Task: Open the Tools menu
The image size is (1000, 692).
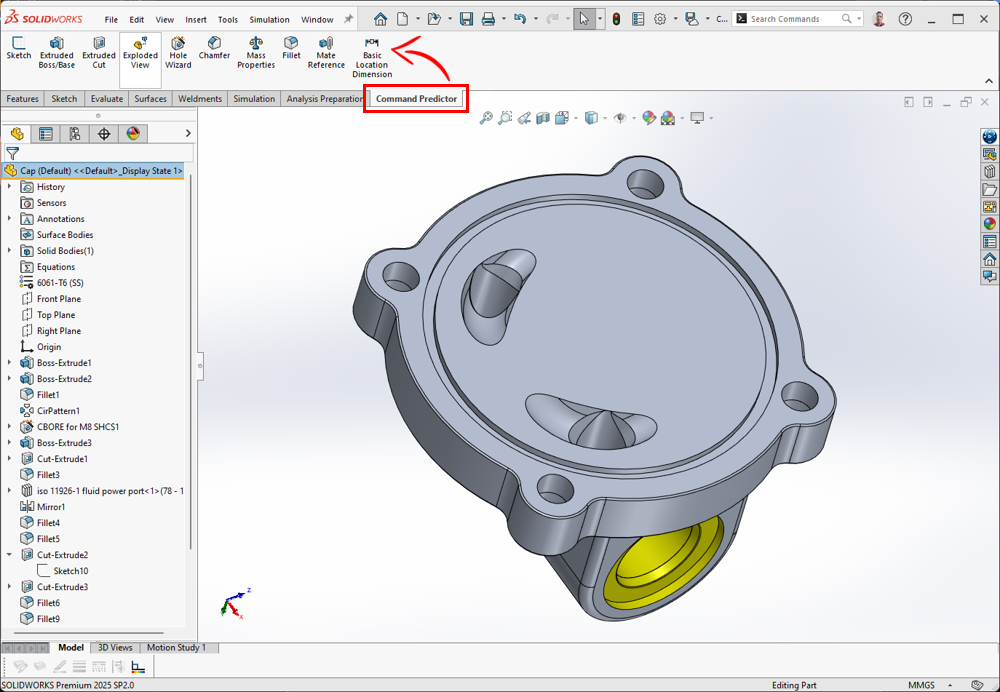Action: [228, 20]
